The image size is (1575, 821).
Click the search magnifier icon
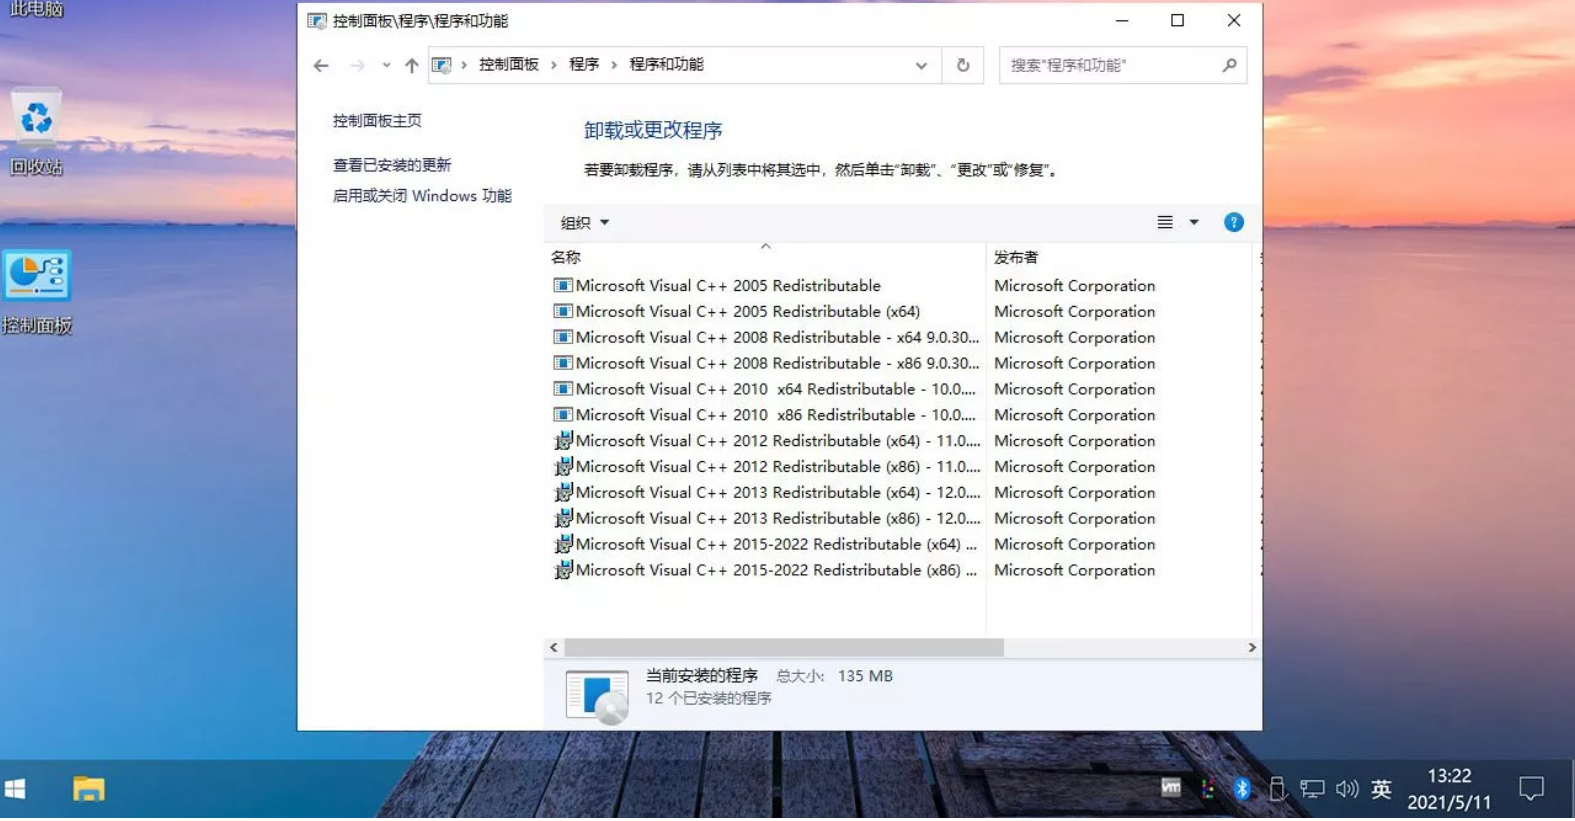tap(1229, 65)
